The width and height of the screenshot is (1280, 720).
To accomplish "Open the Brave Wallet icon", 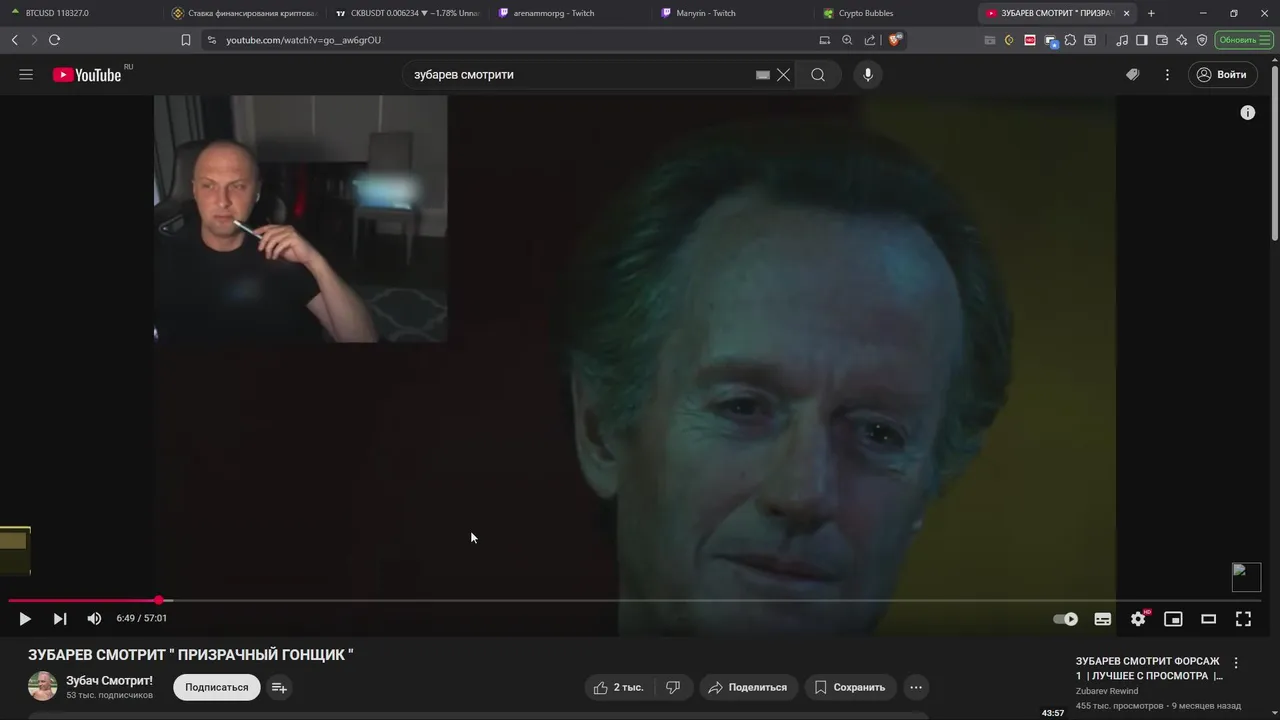I will [x=1162, y=40].
